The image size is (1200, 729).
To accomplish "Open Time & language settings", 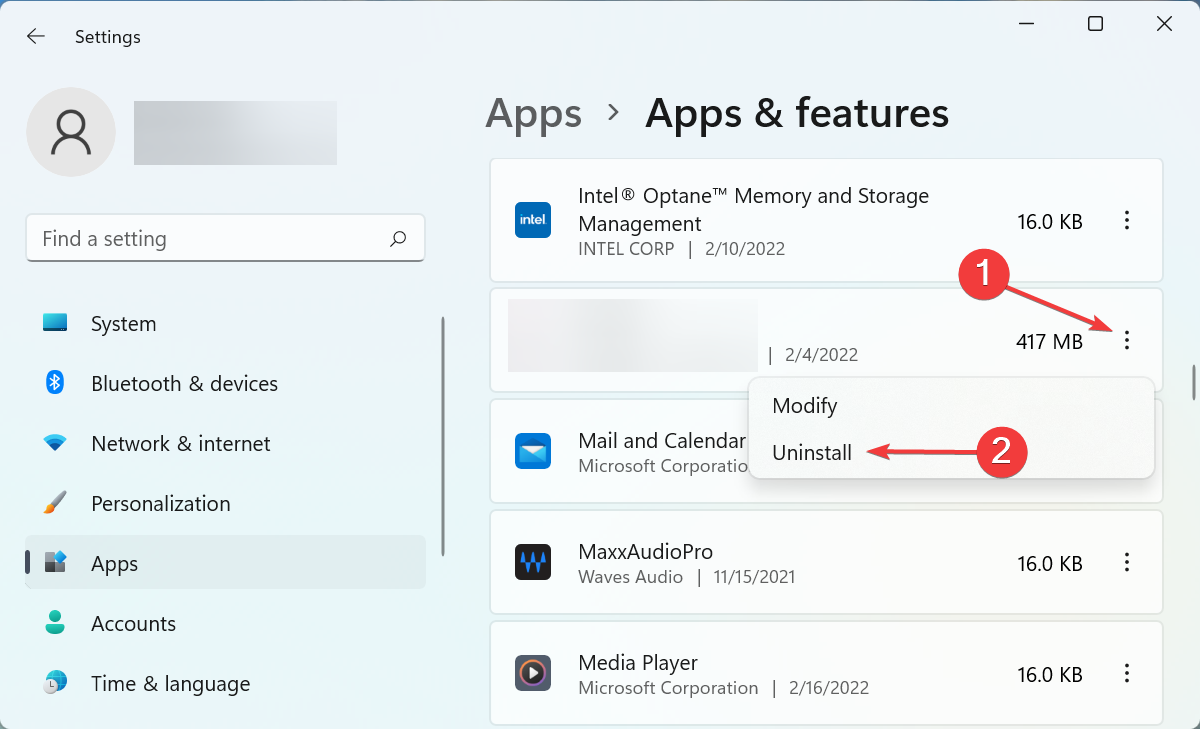I will coord(170,684).
